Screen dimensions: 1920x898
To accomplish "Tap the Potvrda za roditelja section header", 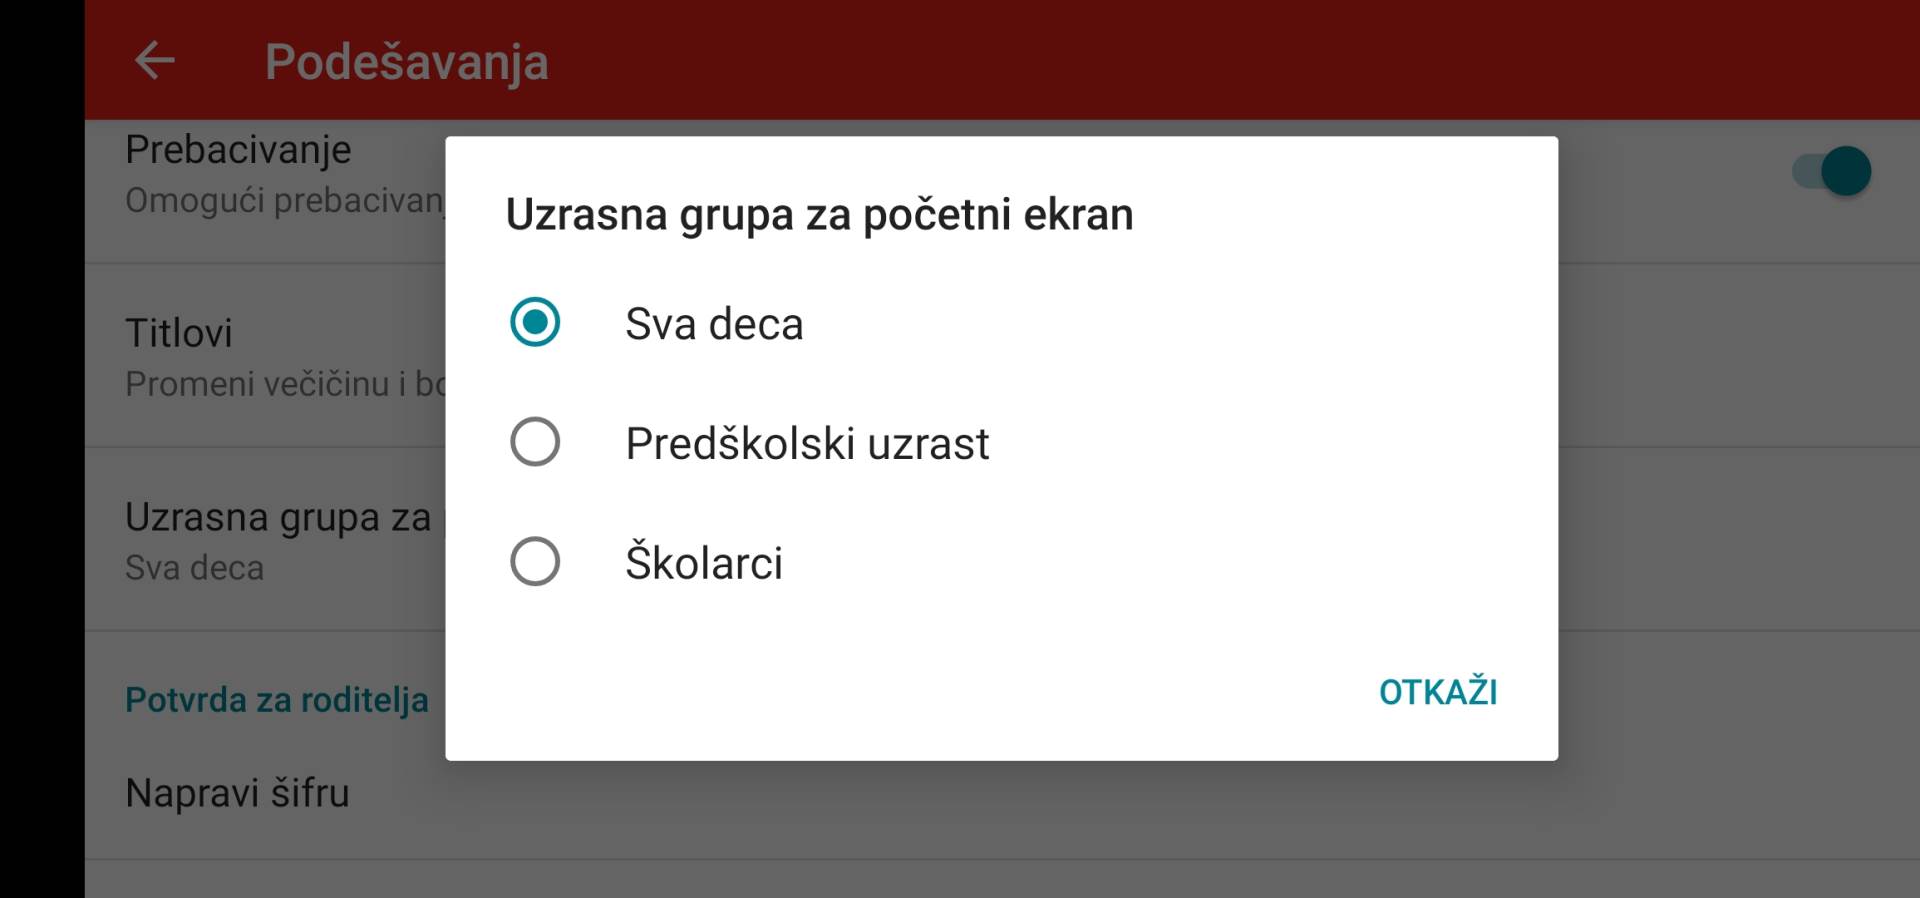I will tap(277, 700).
